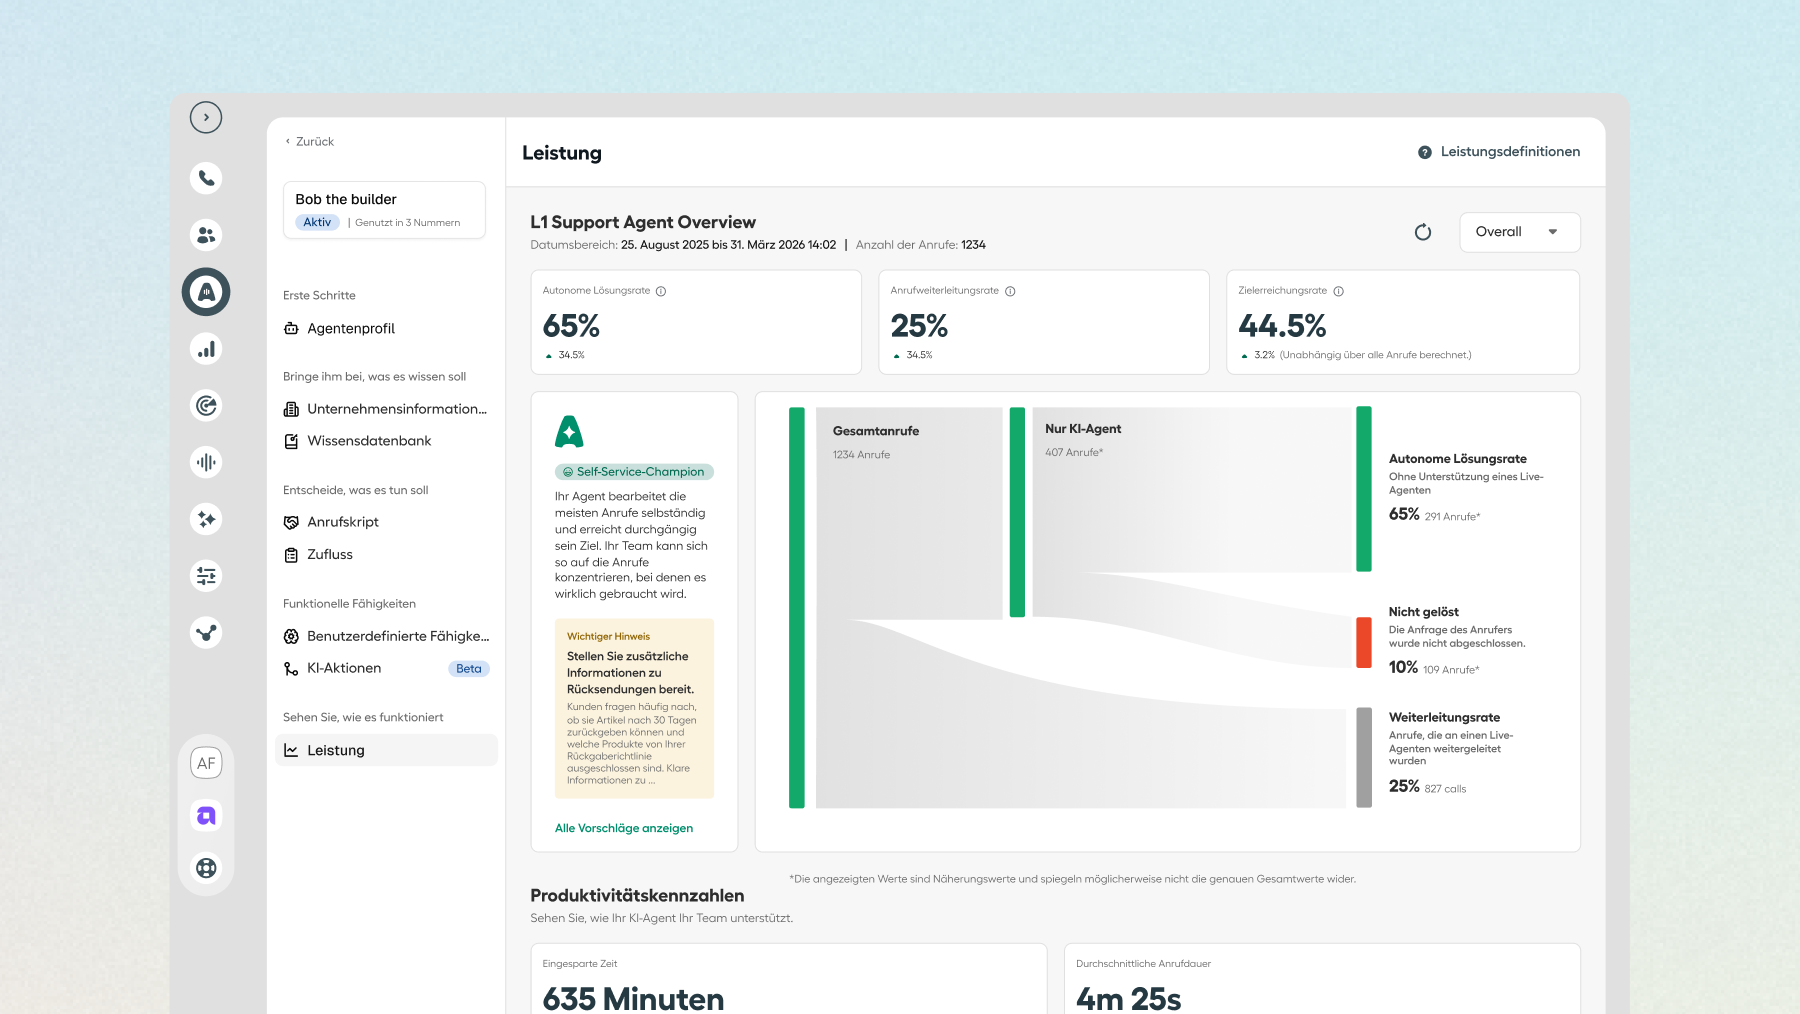Click the audio waveform sidebar icon
The width and height of the screenshot is (1800, 1014).
[206, 462]
